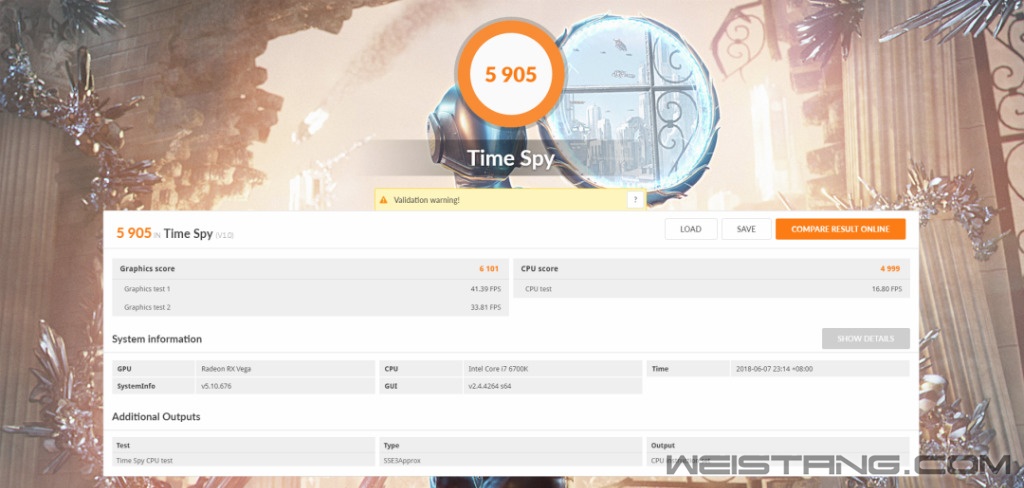Image resolution: width=1024 pixels, height=488 pixels.
Task: Click the Type column header
Action: pos(391,446)
